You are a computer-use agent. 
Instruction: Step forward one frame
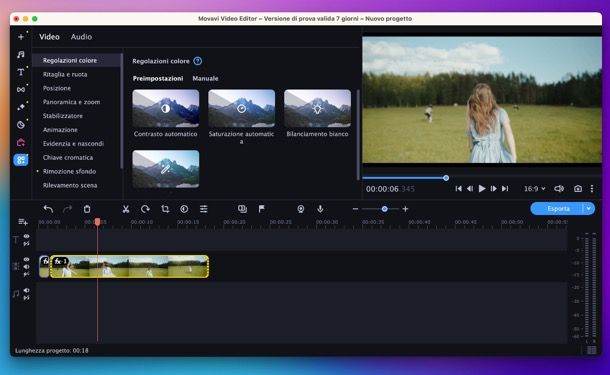(x=493, y=189)
